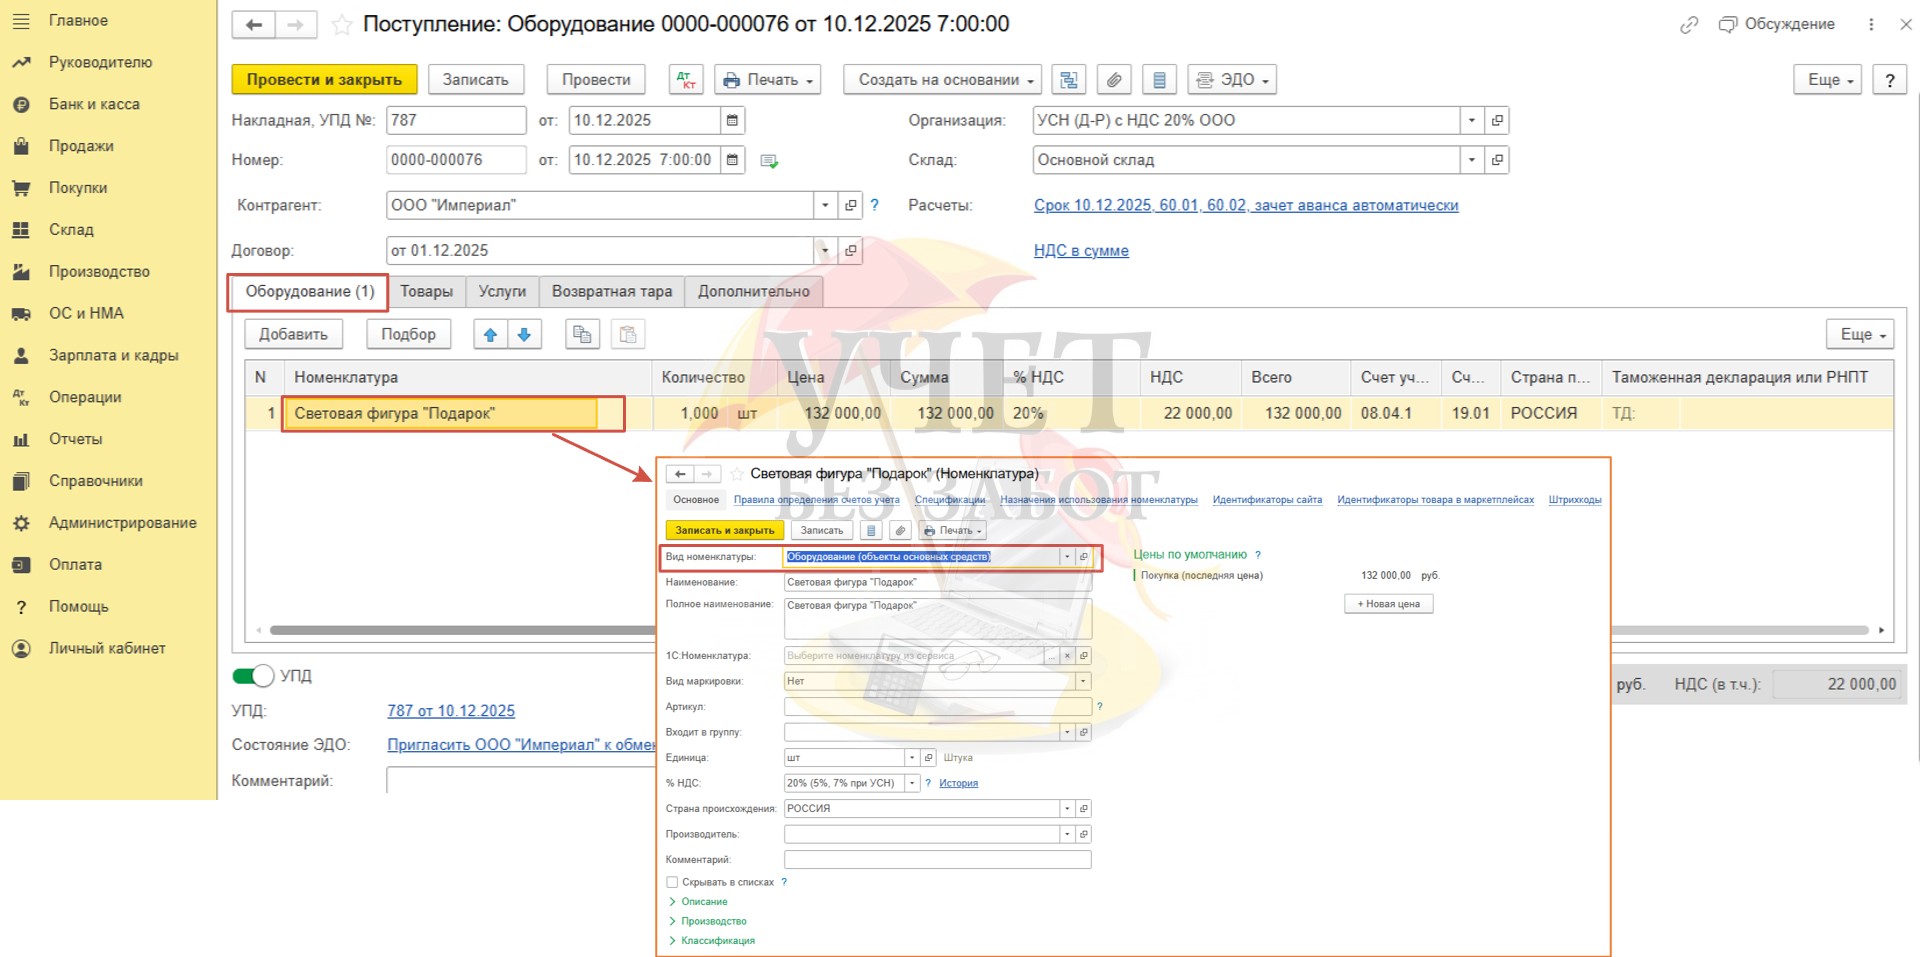Expand the Классификация section

pos(717,941)
